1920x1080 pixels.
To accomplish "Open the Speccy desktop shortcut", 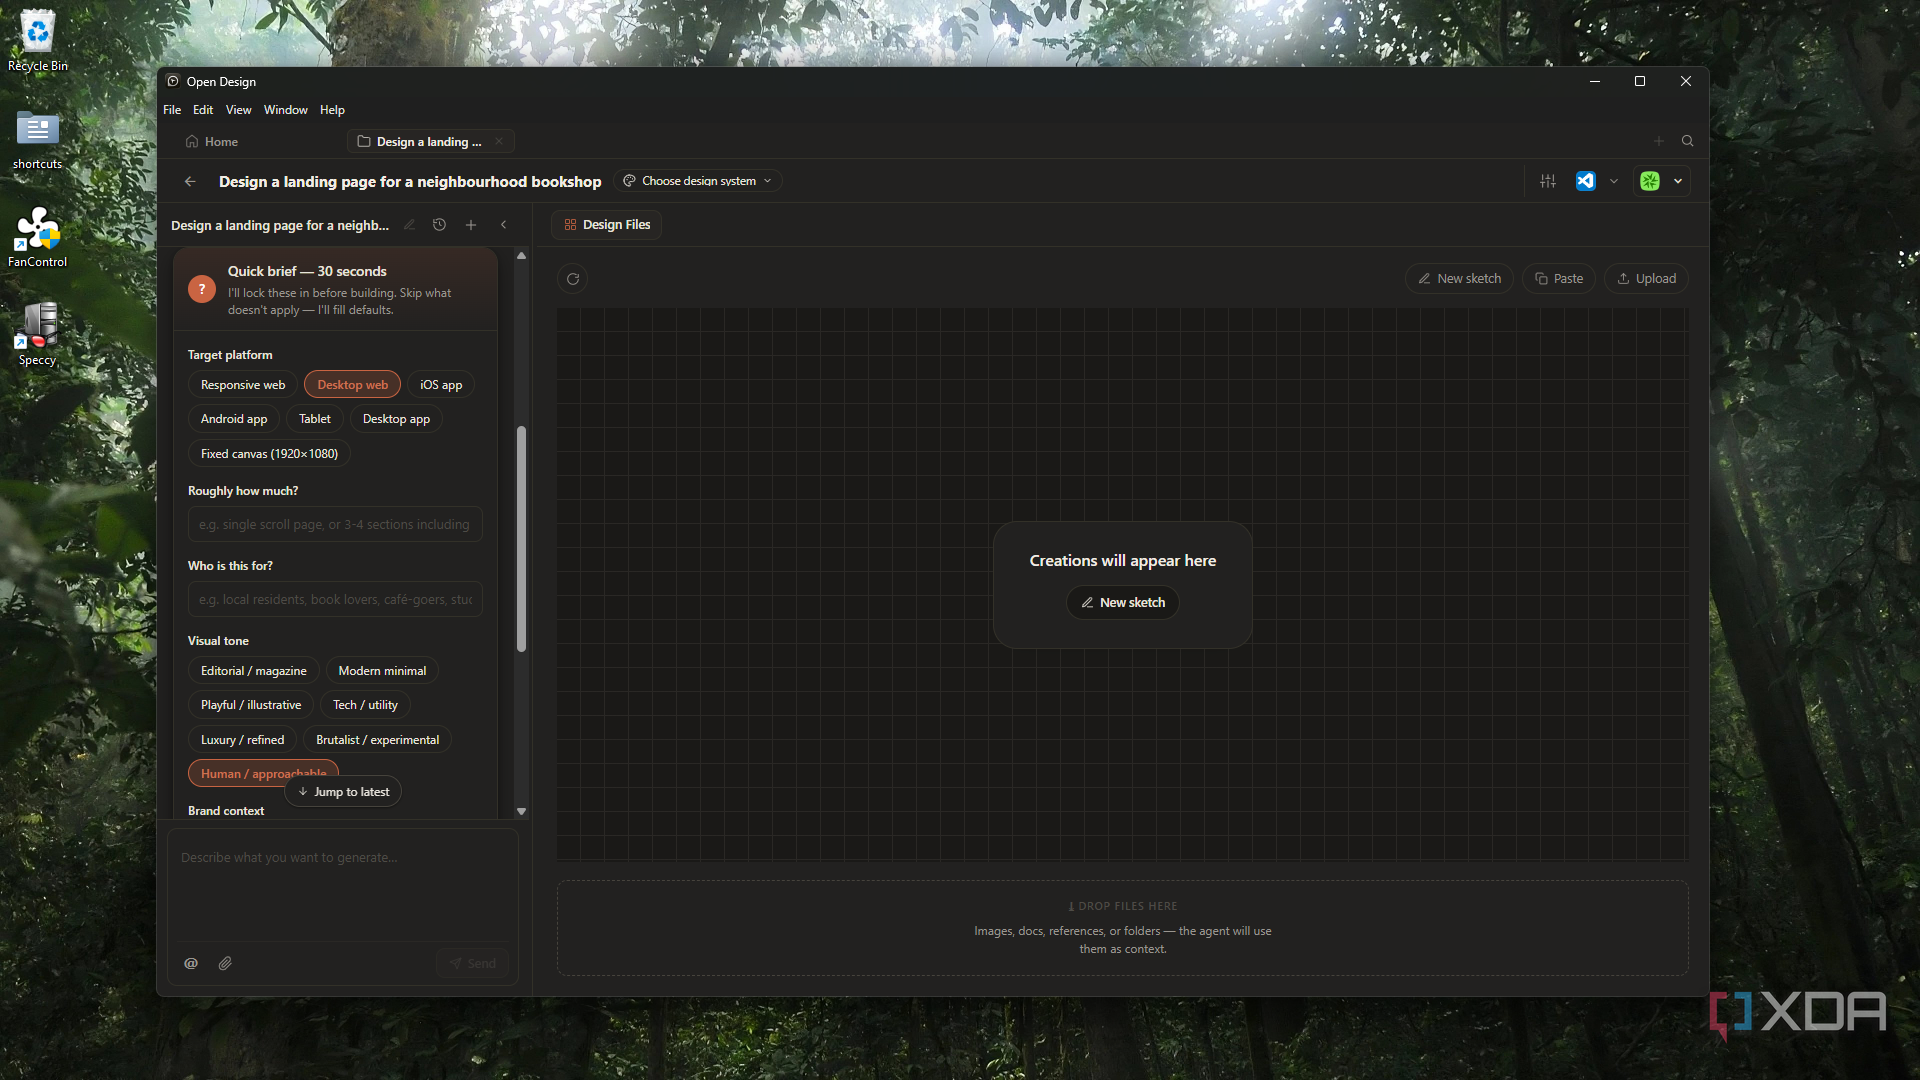I will [38, 335].
